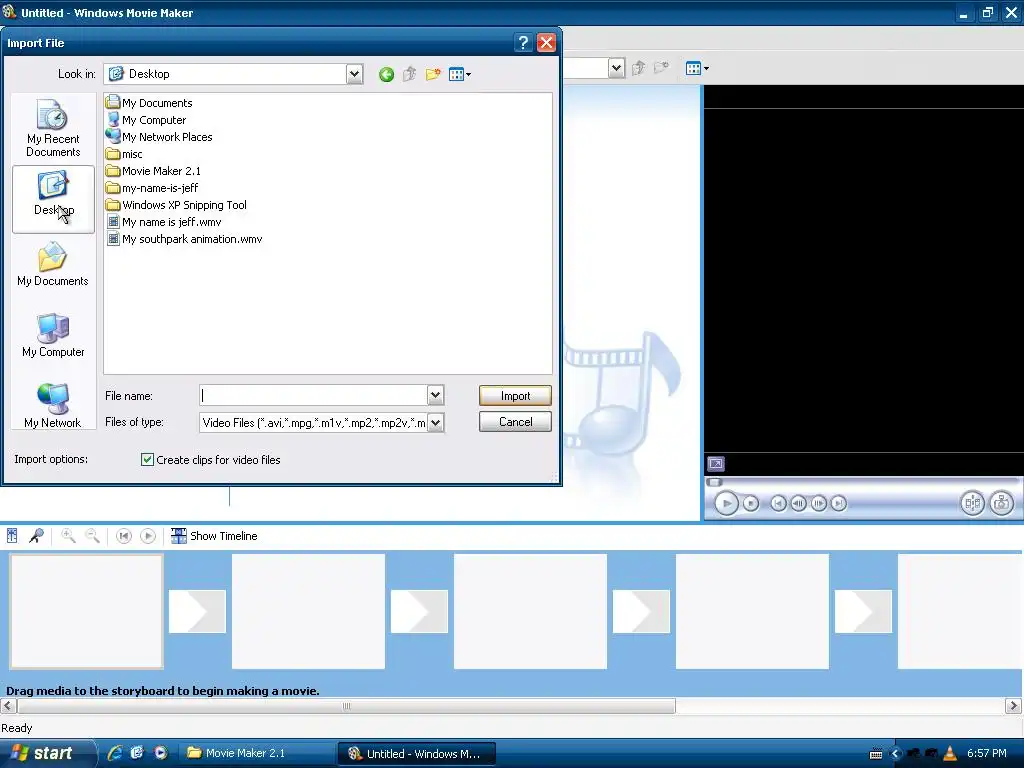Screen dimensions: 1024x768
Task: Select My Network Places in file list
Action: point(159,136)
